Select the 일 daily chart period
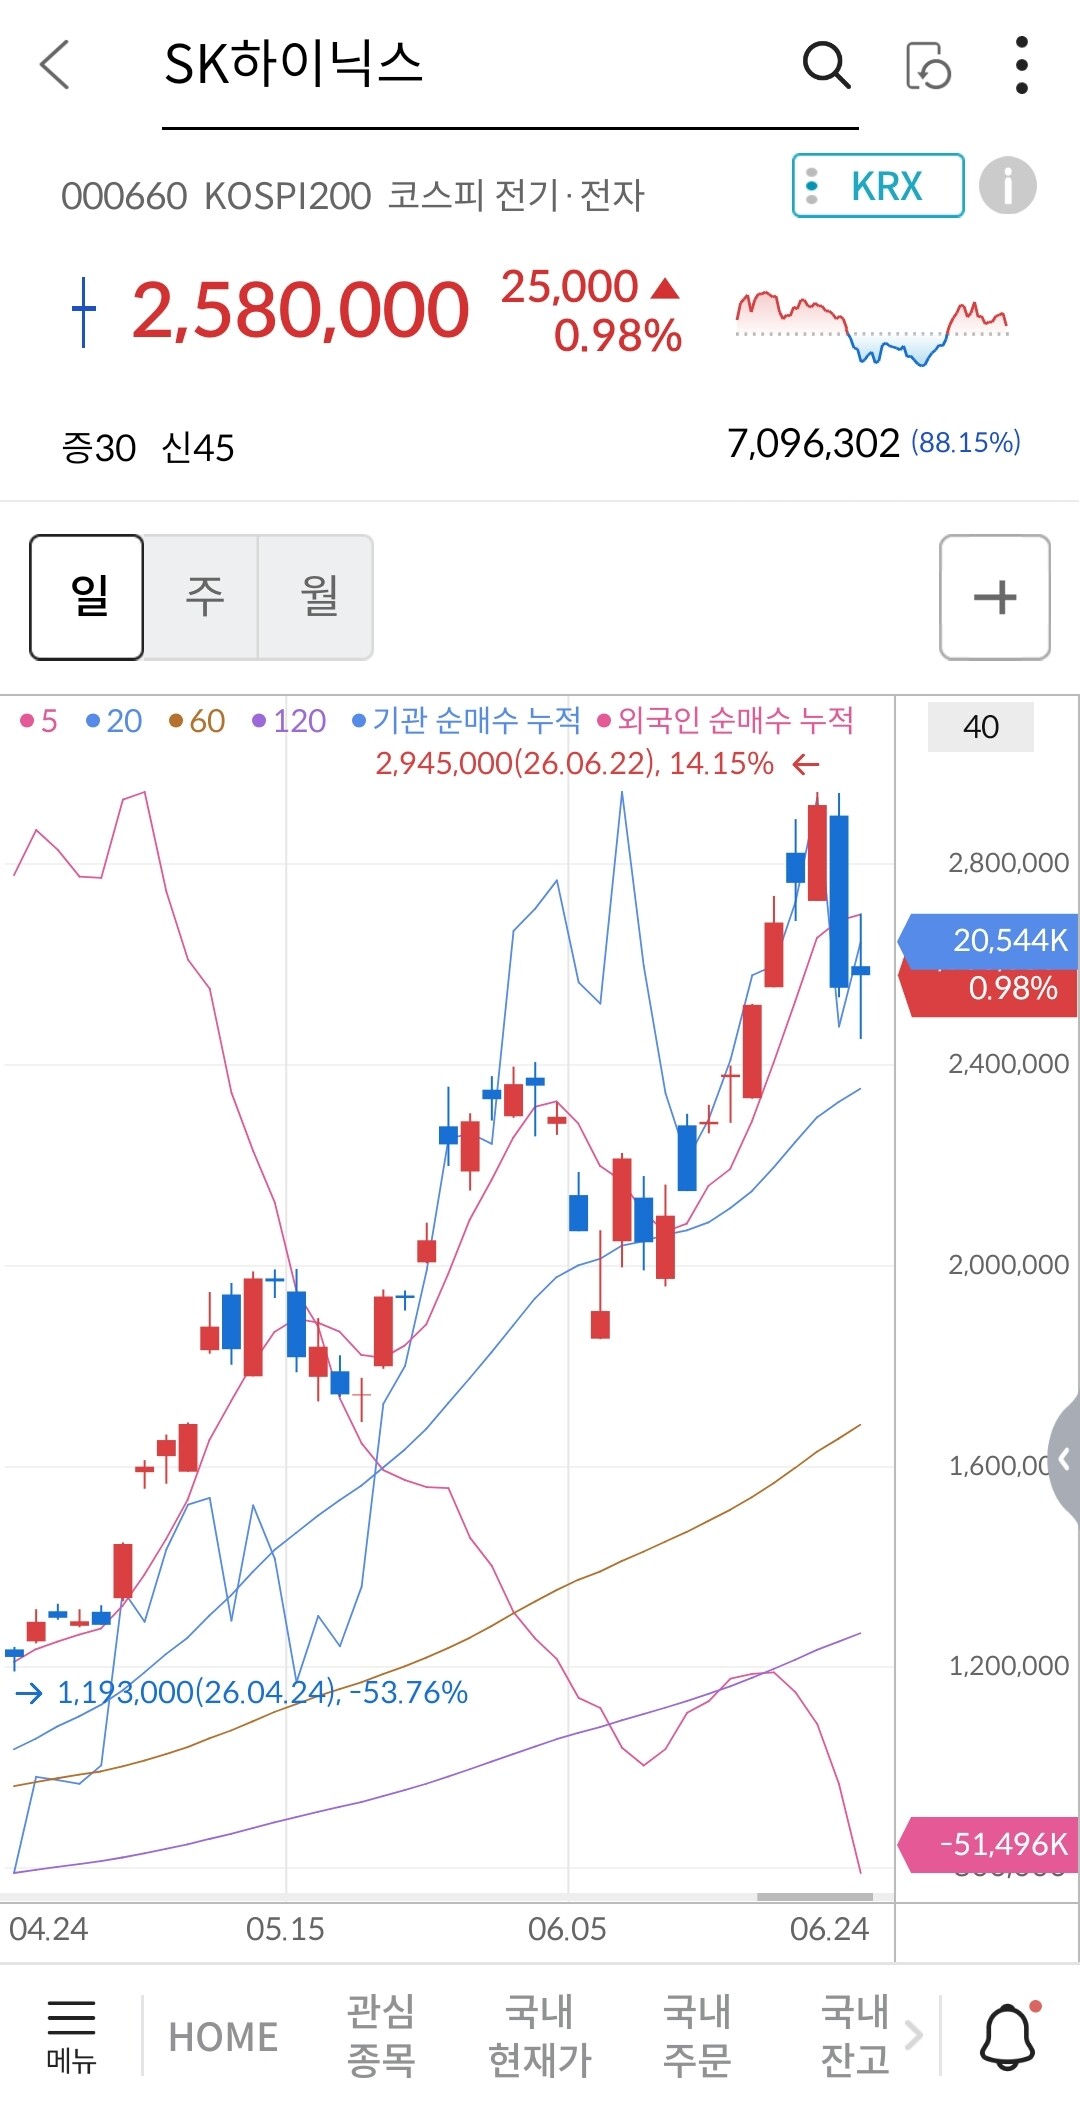The height and width of the screenshot is (2109, 1080). (87, 597)
